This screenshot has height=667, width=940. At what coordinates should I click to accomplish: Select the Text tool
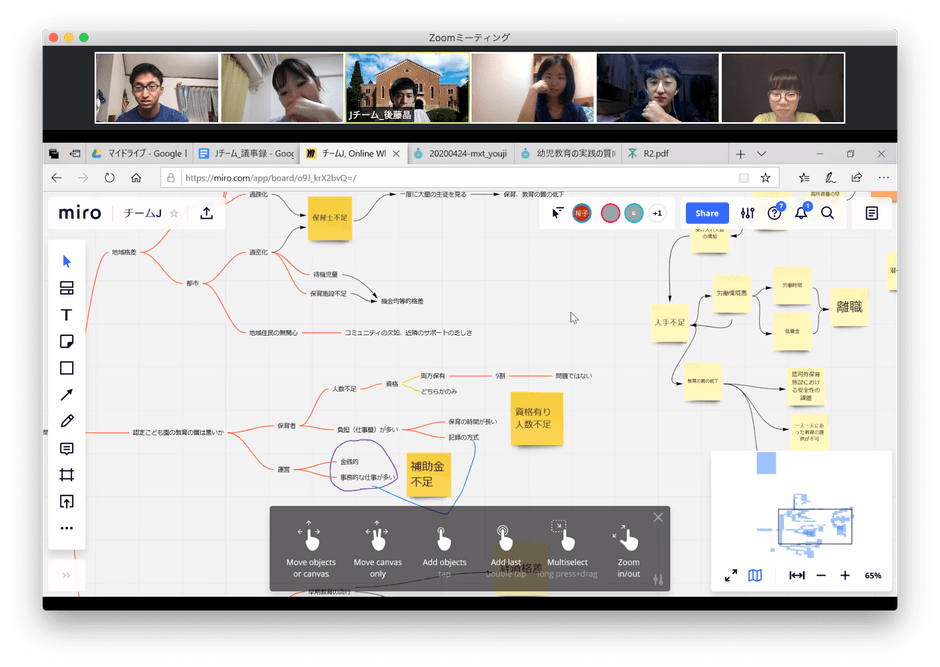click(x=67, y=315)
